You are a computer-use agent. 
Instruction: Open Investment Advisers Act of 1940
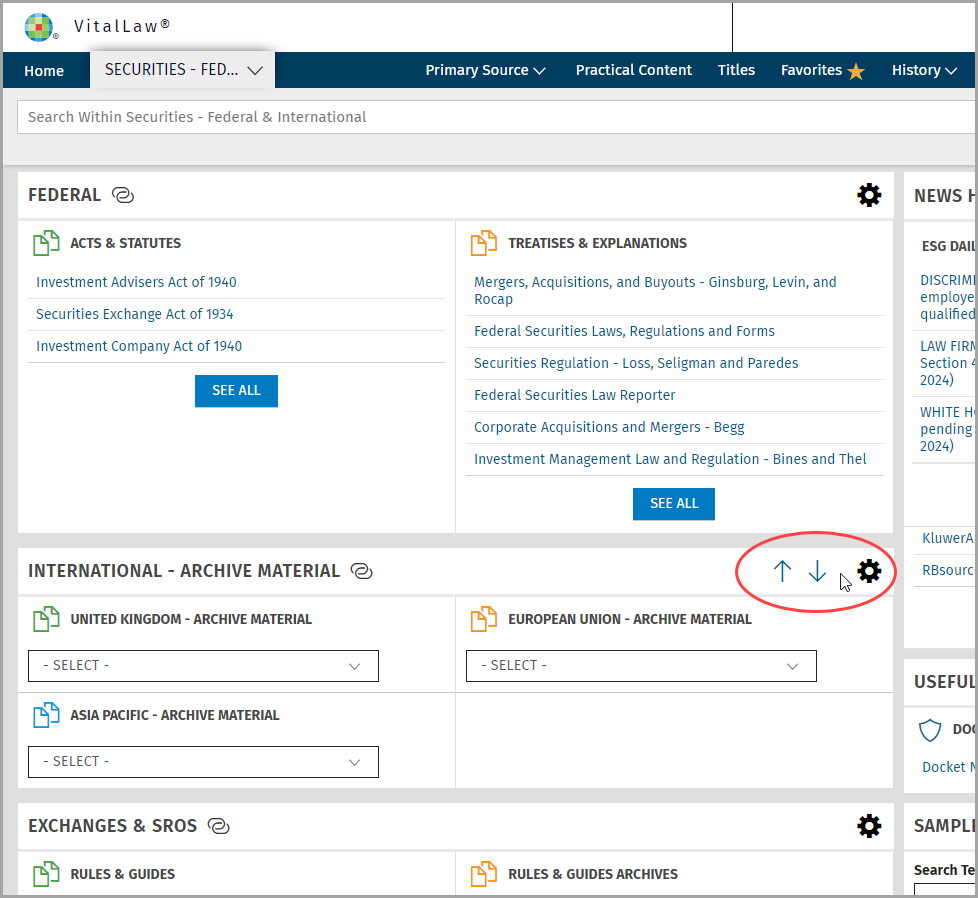pos(136,282)
